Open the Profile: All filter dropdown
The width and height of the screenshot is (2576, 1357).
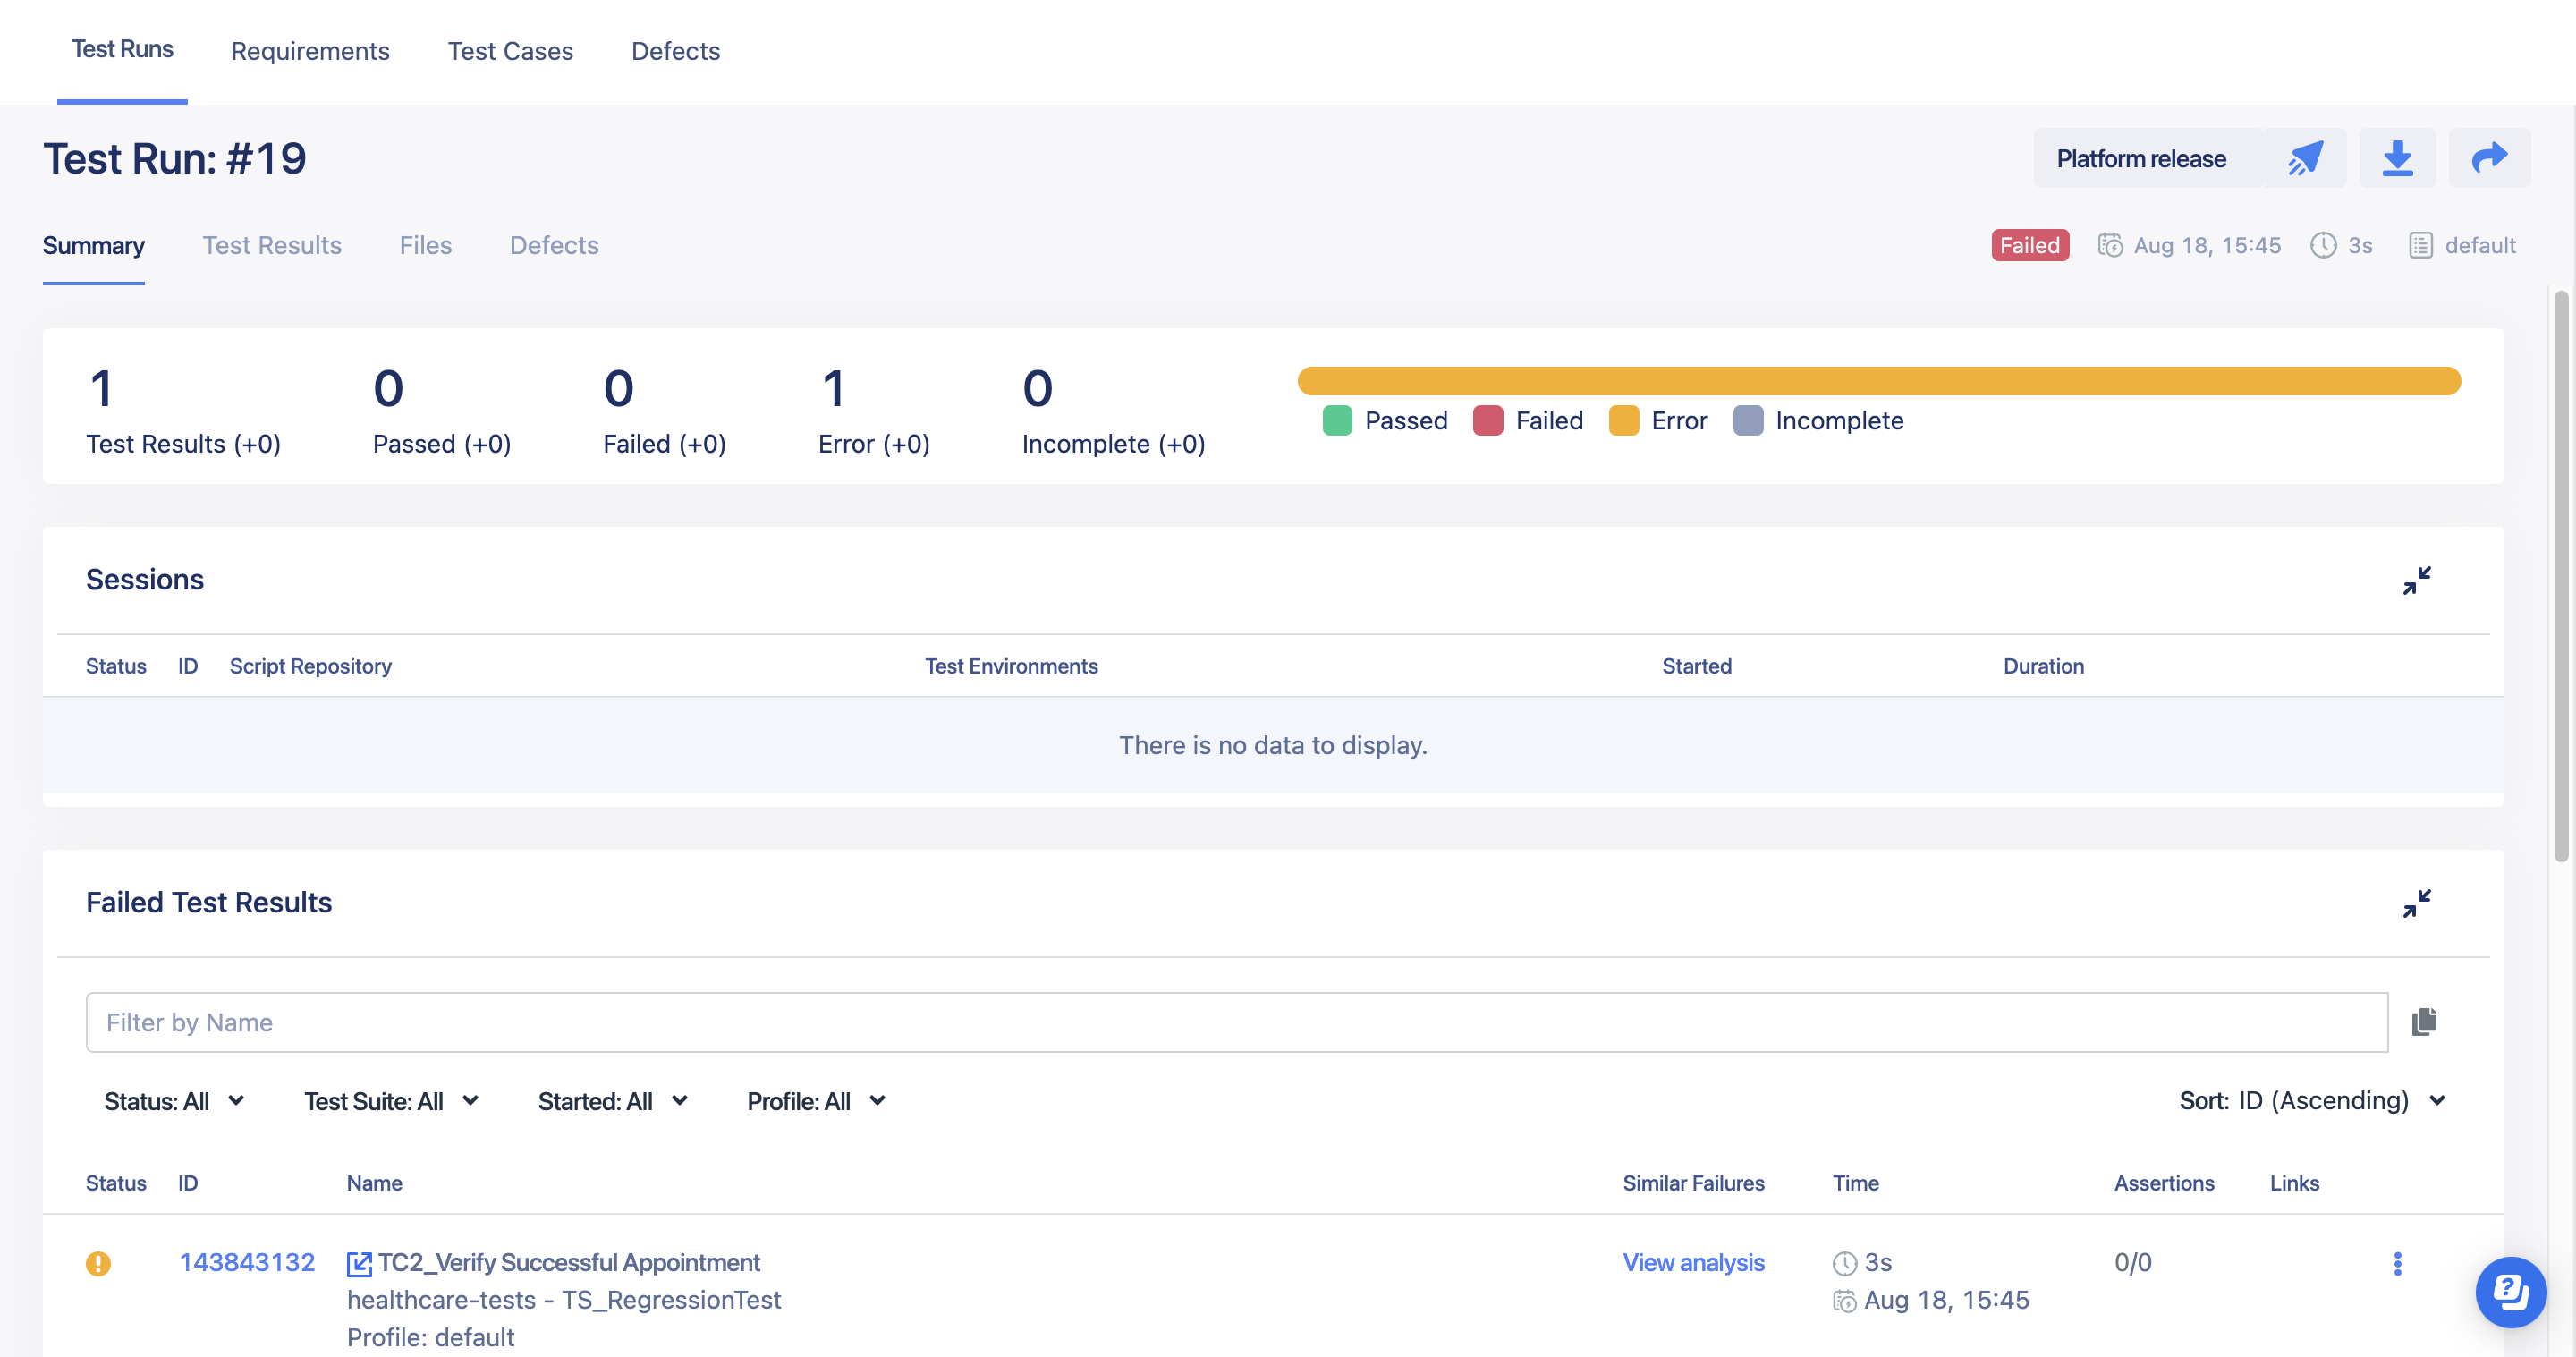tap(816, 1101)
